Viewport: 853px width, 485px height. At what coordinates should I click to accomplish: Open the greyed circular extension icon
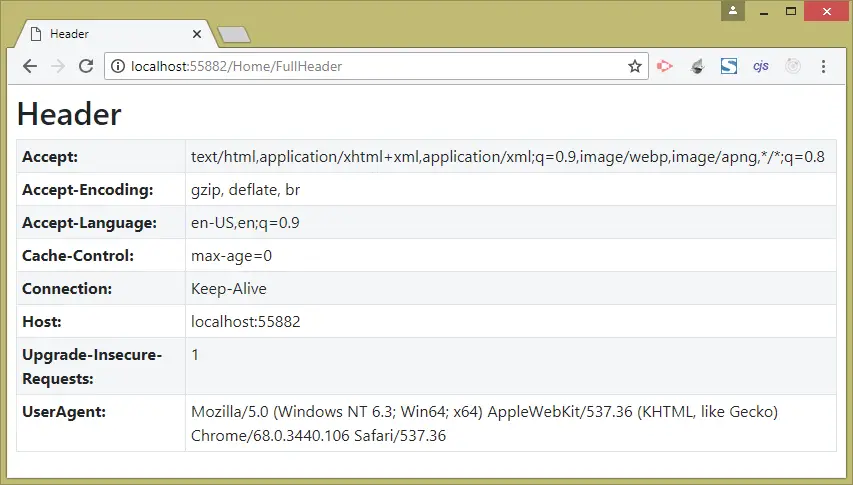coord(793,66)
